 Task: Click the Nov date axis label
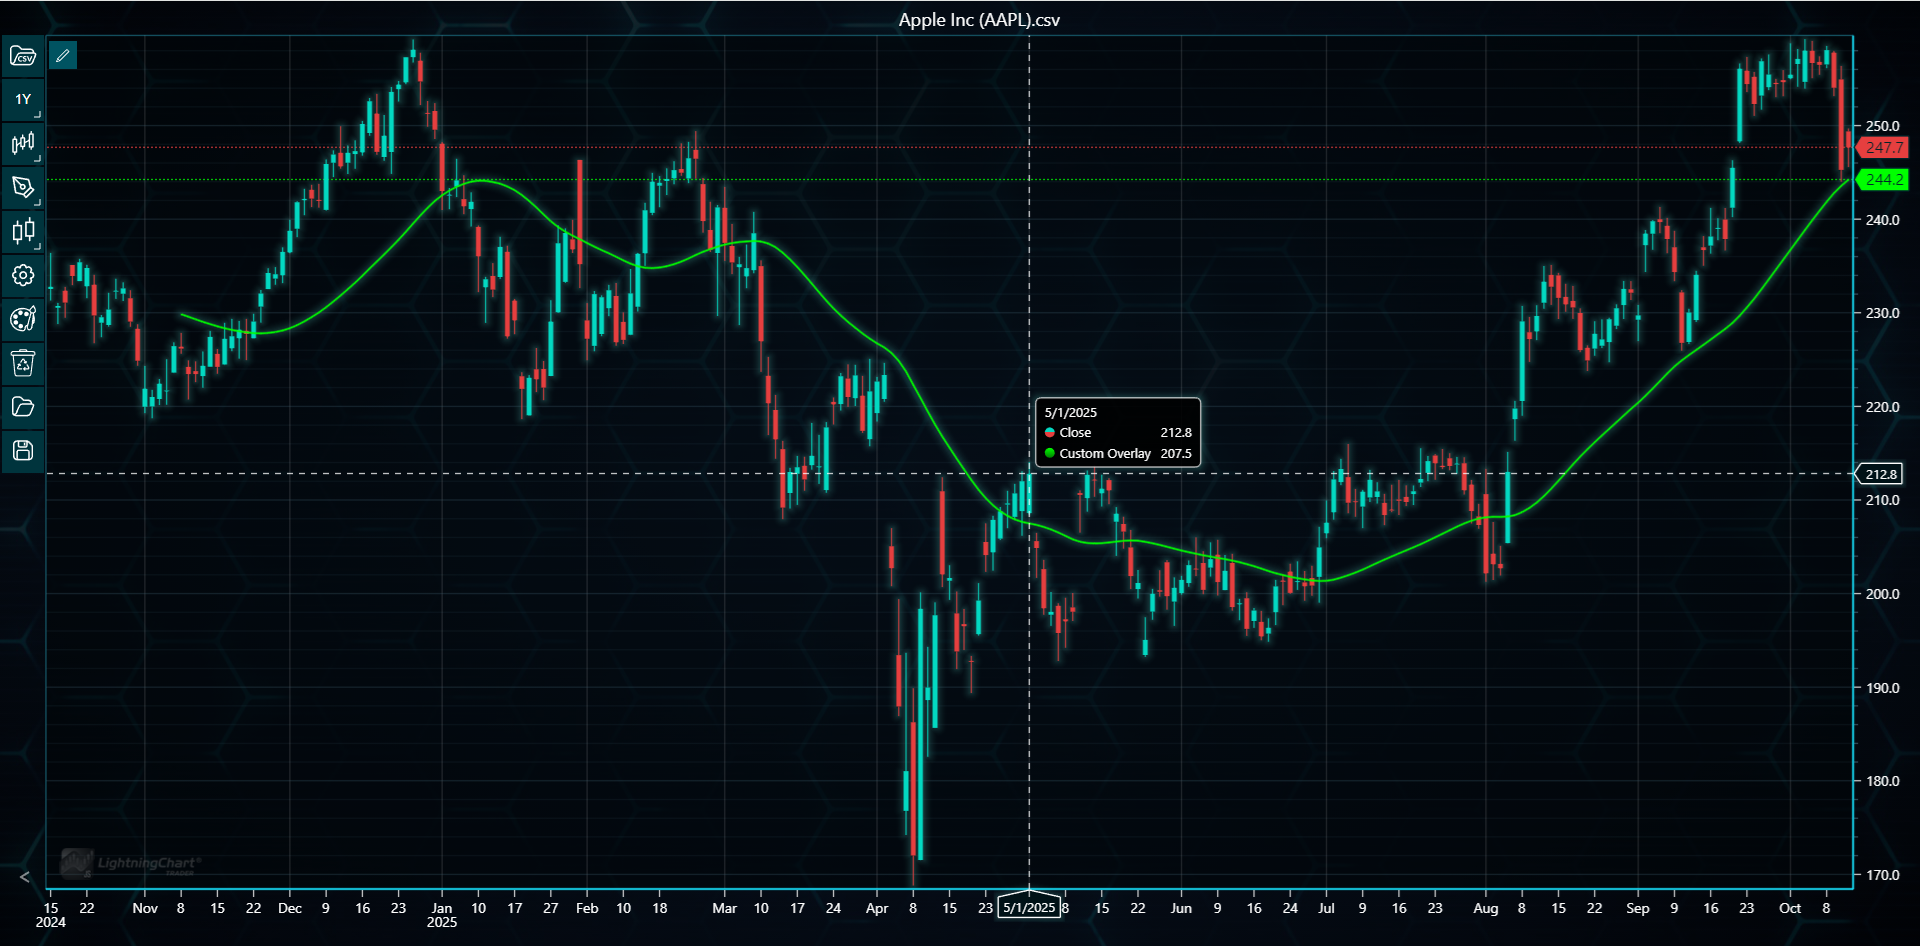point(145,908)
